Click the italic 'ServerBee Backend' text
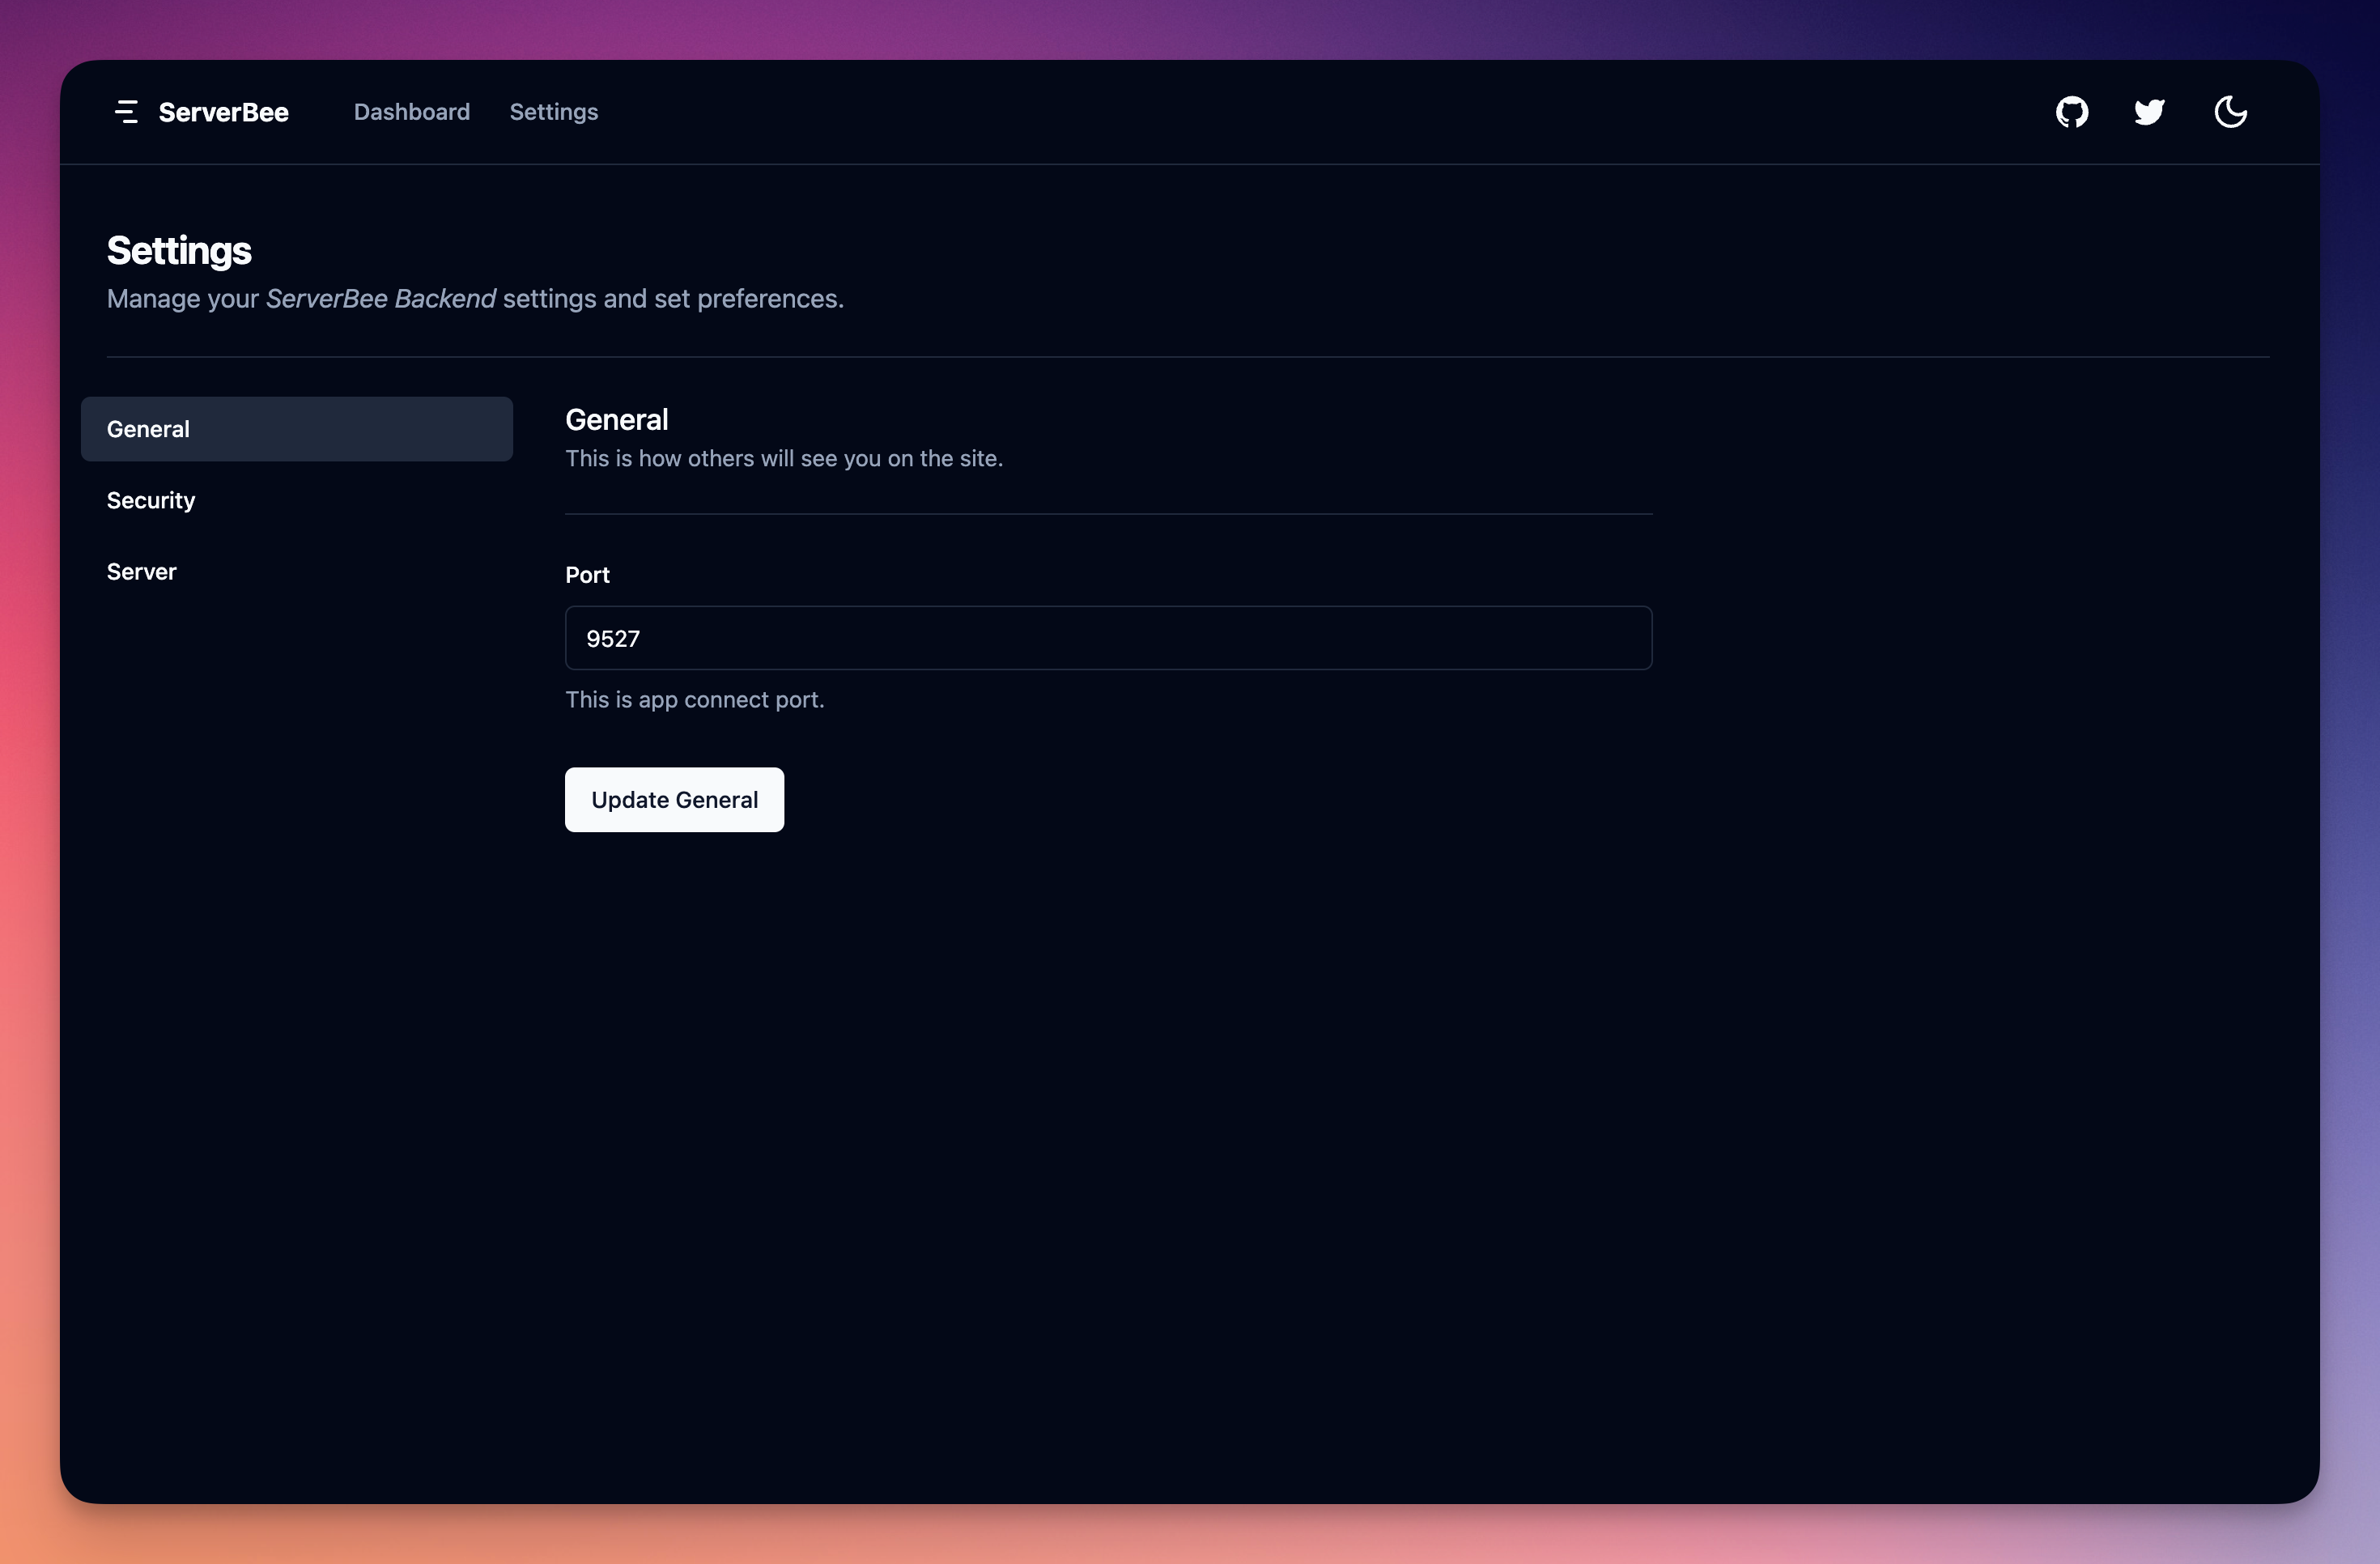 coord(380,299)
